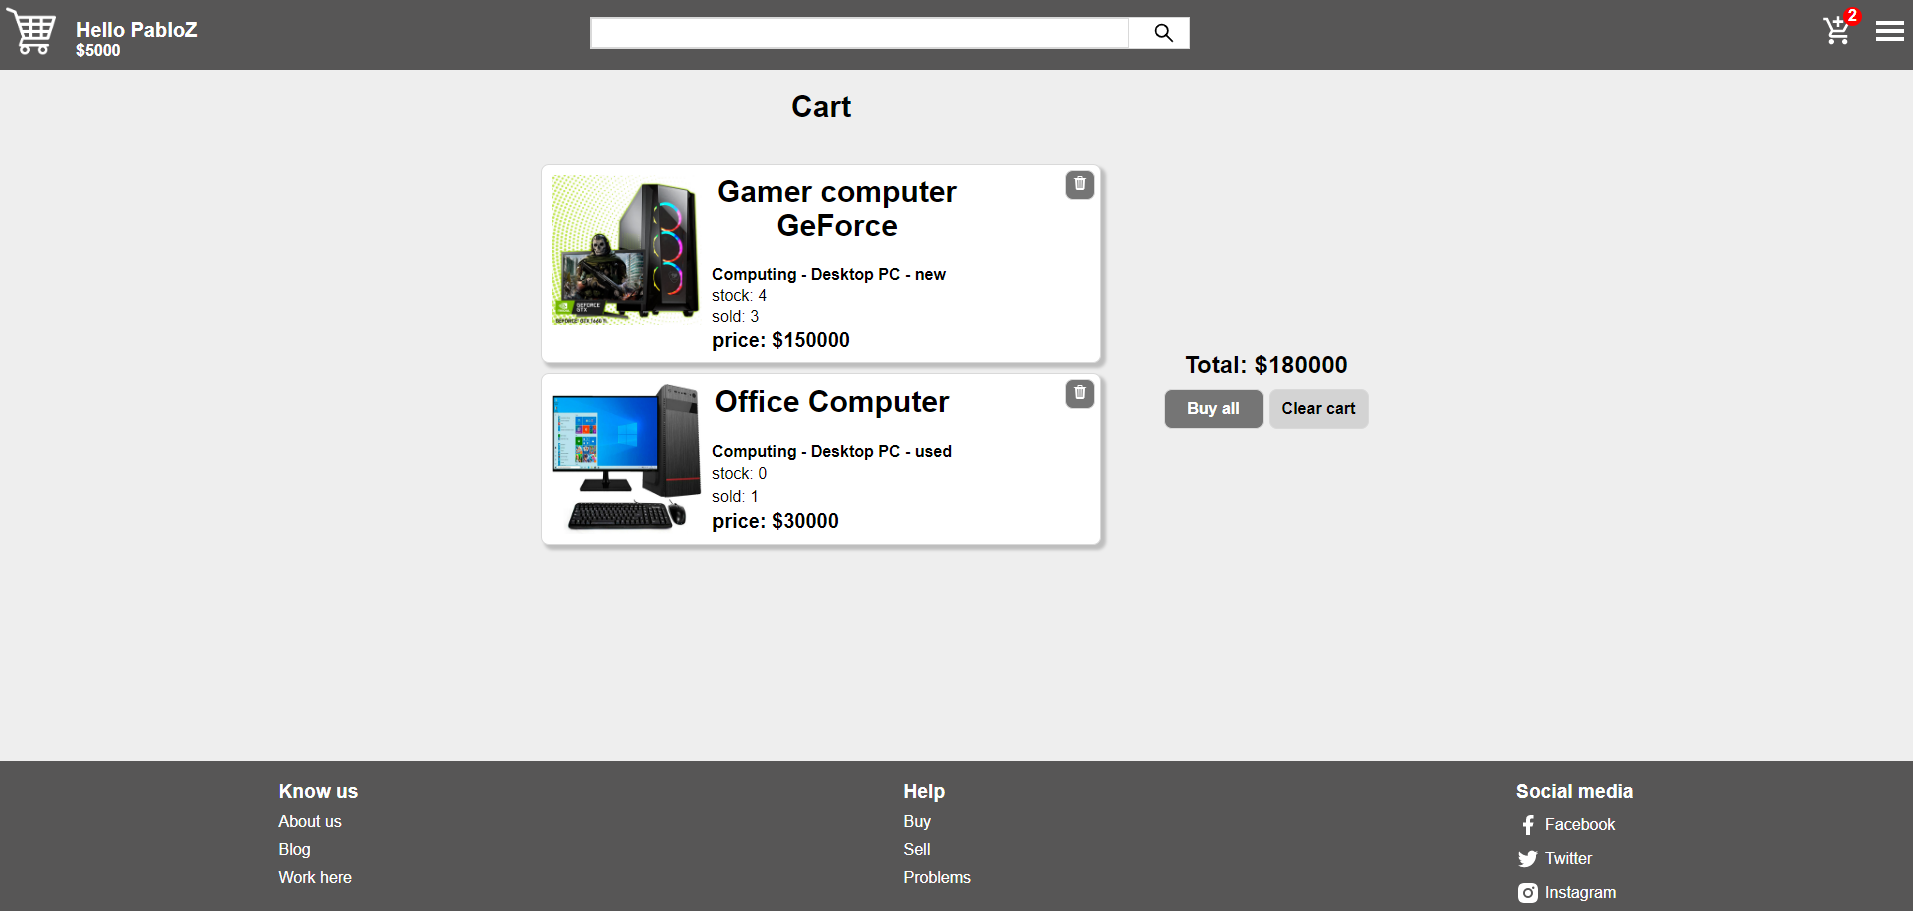Viewport: 1913px width, 911px height.
Task: Open the hamburger menu
Action: tap(1889, 31)
